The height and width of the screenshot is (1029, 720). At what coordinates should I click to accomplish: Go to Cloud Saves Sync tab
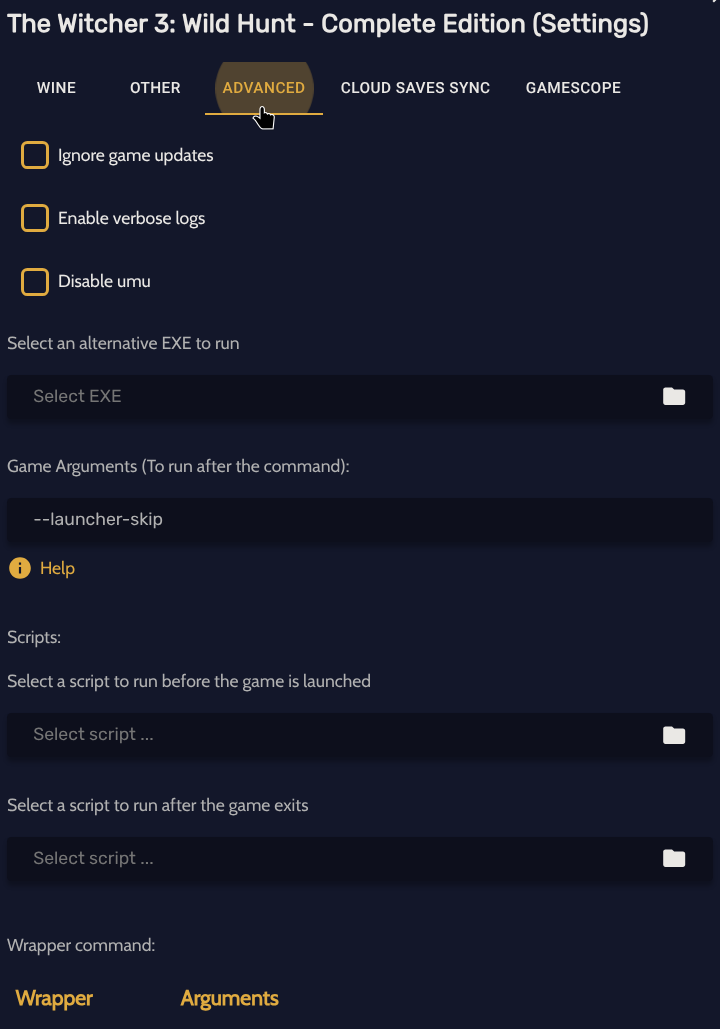[x=415, y=88]
